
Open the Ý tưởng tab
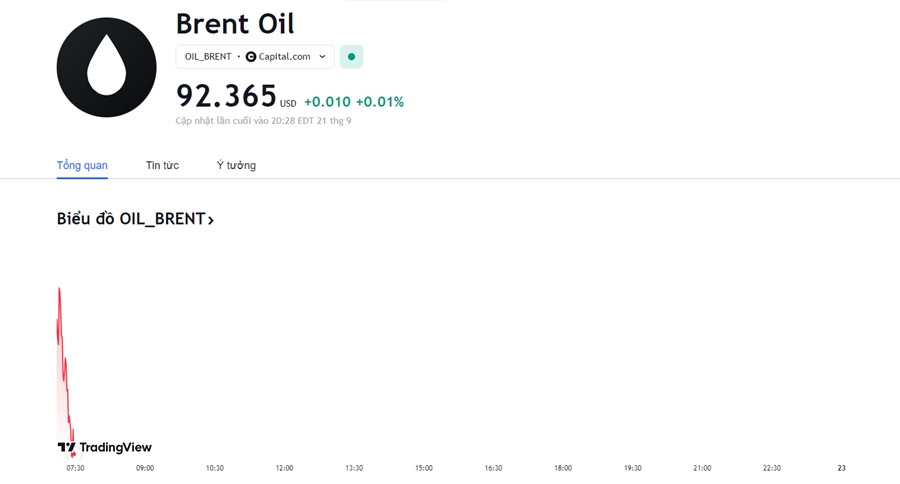pos(236,165)
